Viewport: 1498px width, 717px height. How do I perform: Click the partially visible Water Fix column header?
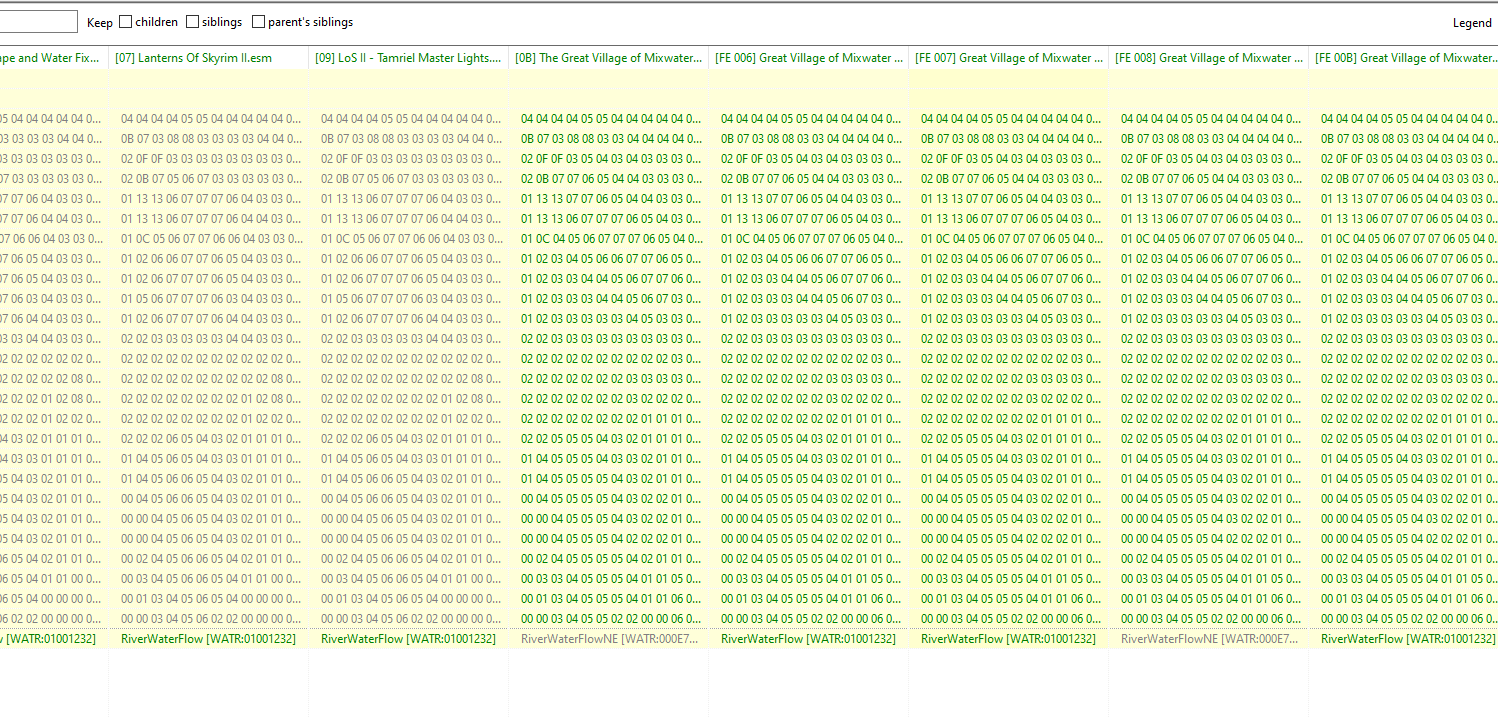[x=53, y=58]
